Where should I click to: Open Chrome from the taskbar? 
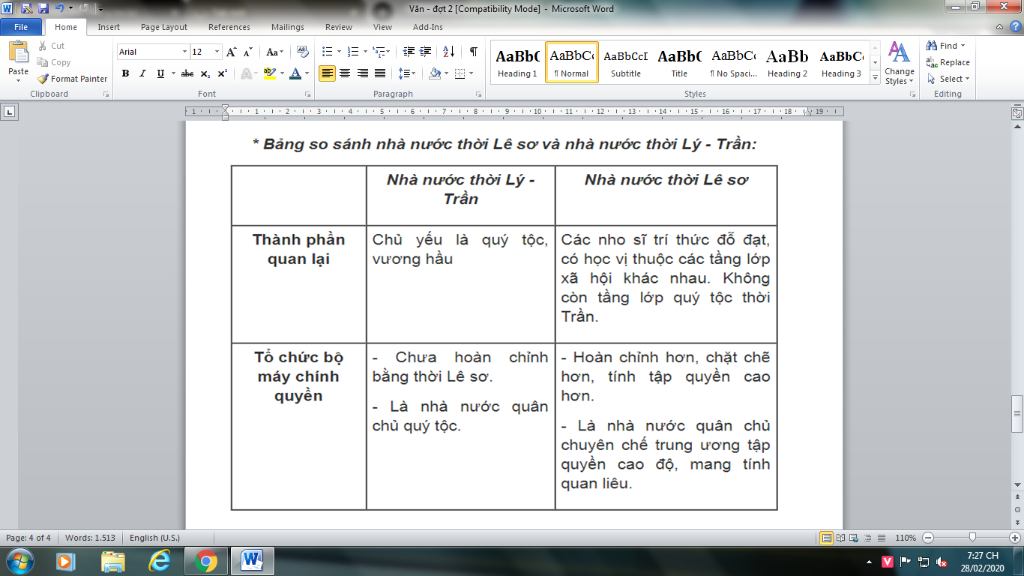tap(206, 561)
